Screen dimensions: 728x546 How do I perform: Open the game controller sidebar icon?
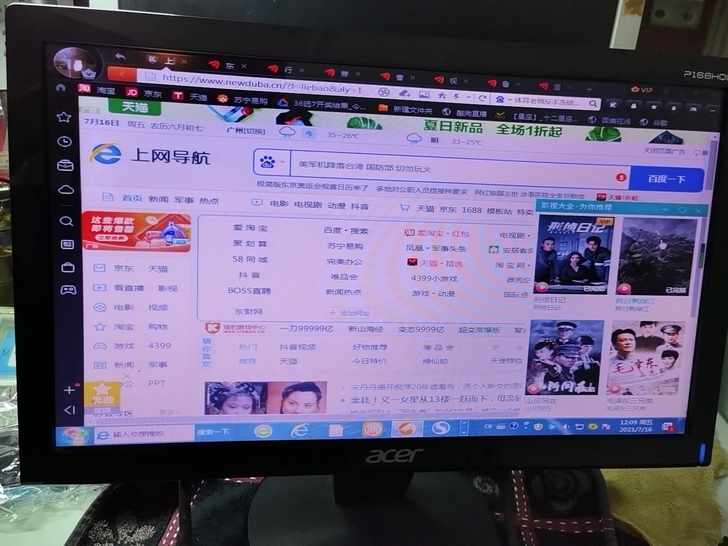(68, 290)
